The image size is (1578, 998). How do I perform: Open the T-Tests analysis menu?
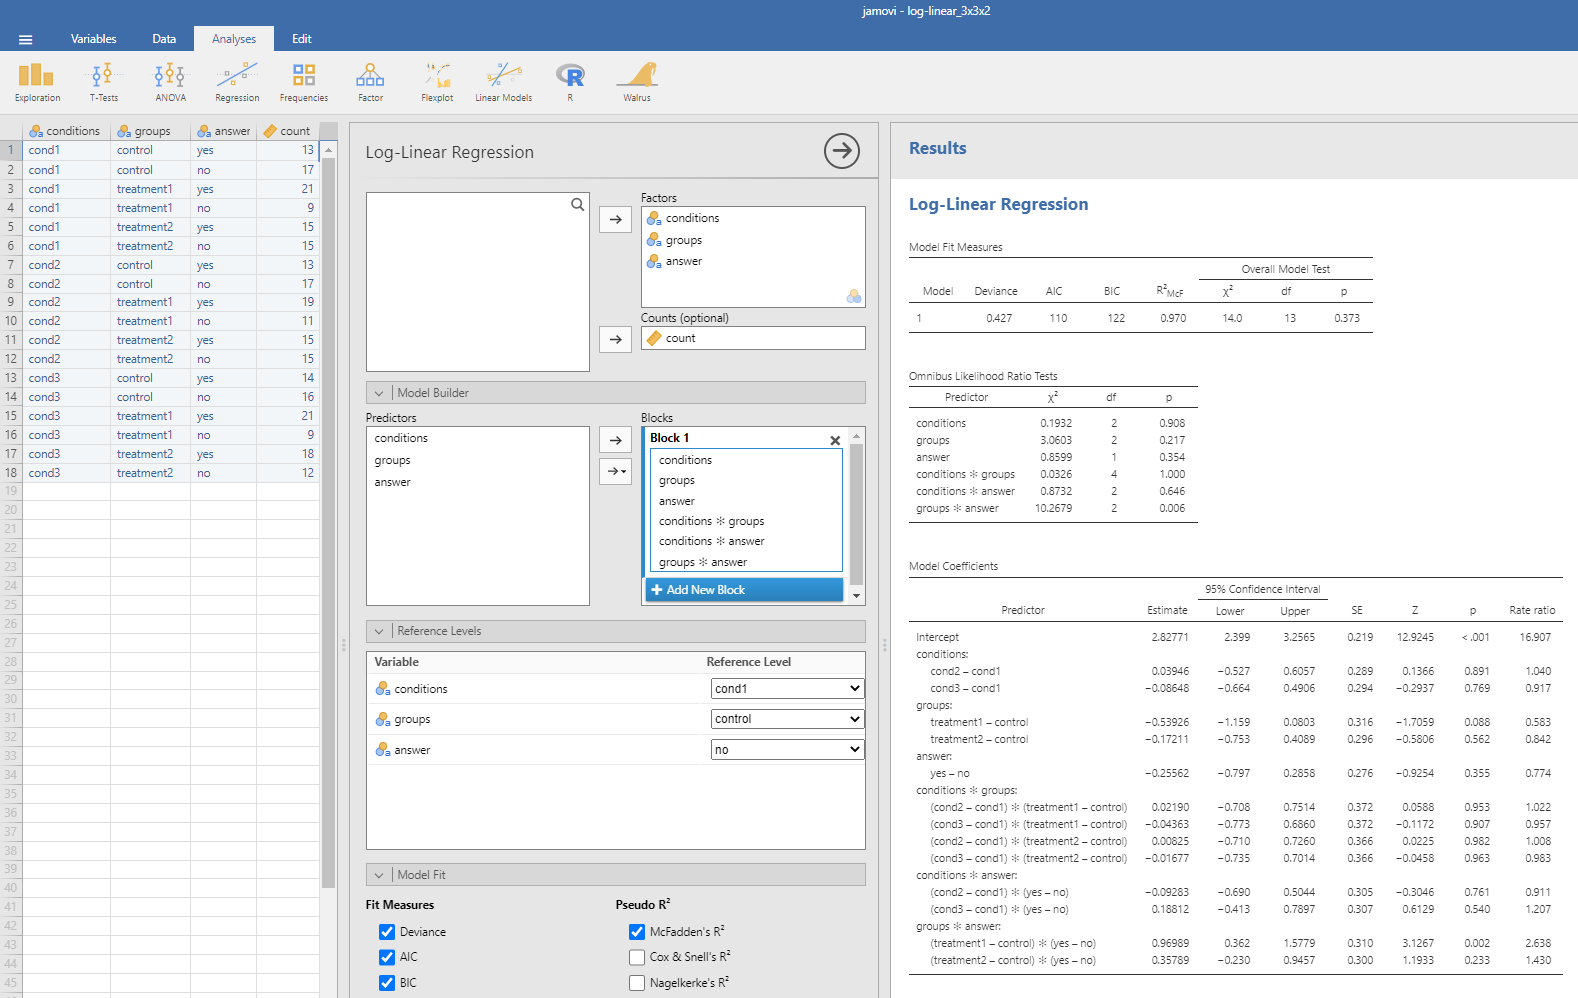pyautogui.click(x=104, y=82)
